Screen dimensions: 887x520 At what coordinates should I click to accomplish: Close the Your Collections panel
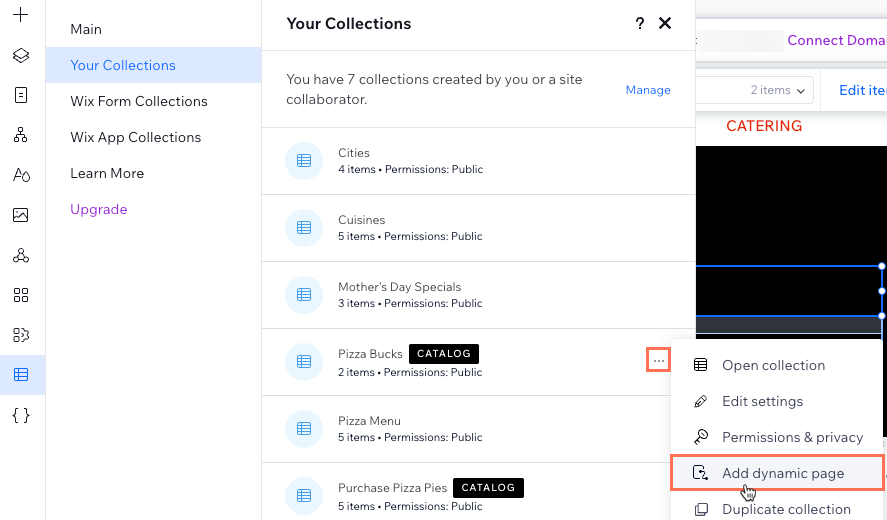point(665,23)
